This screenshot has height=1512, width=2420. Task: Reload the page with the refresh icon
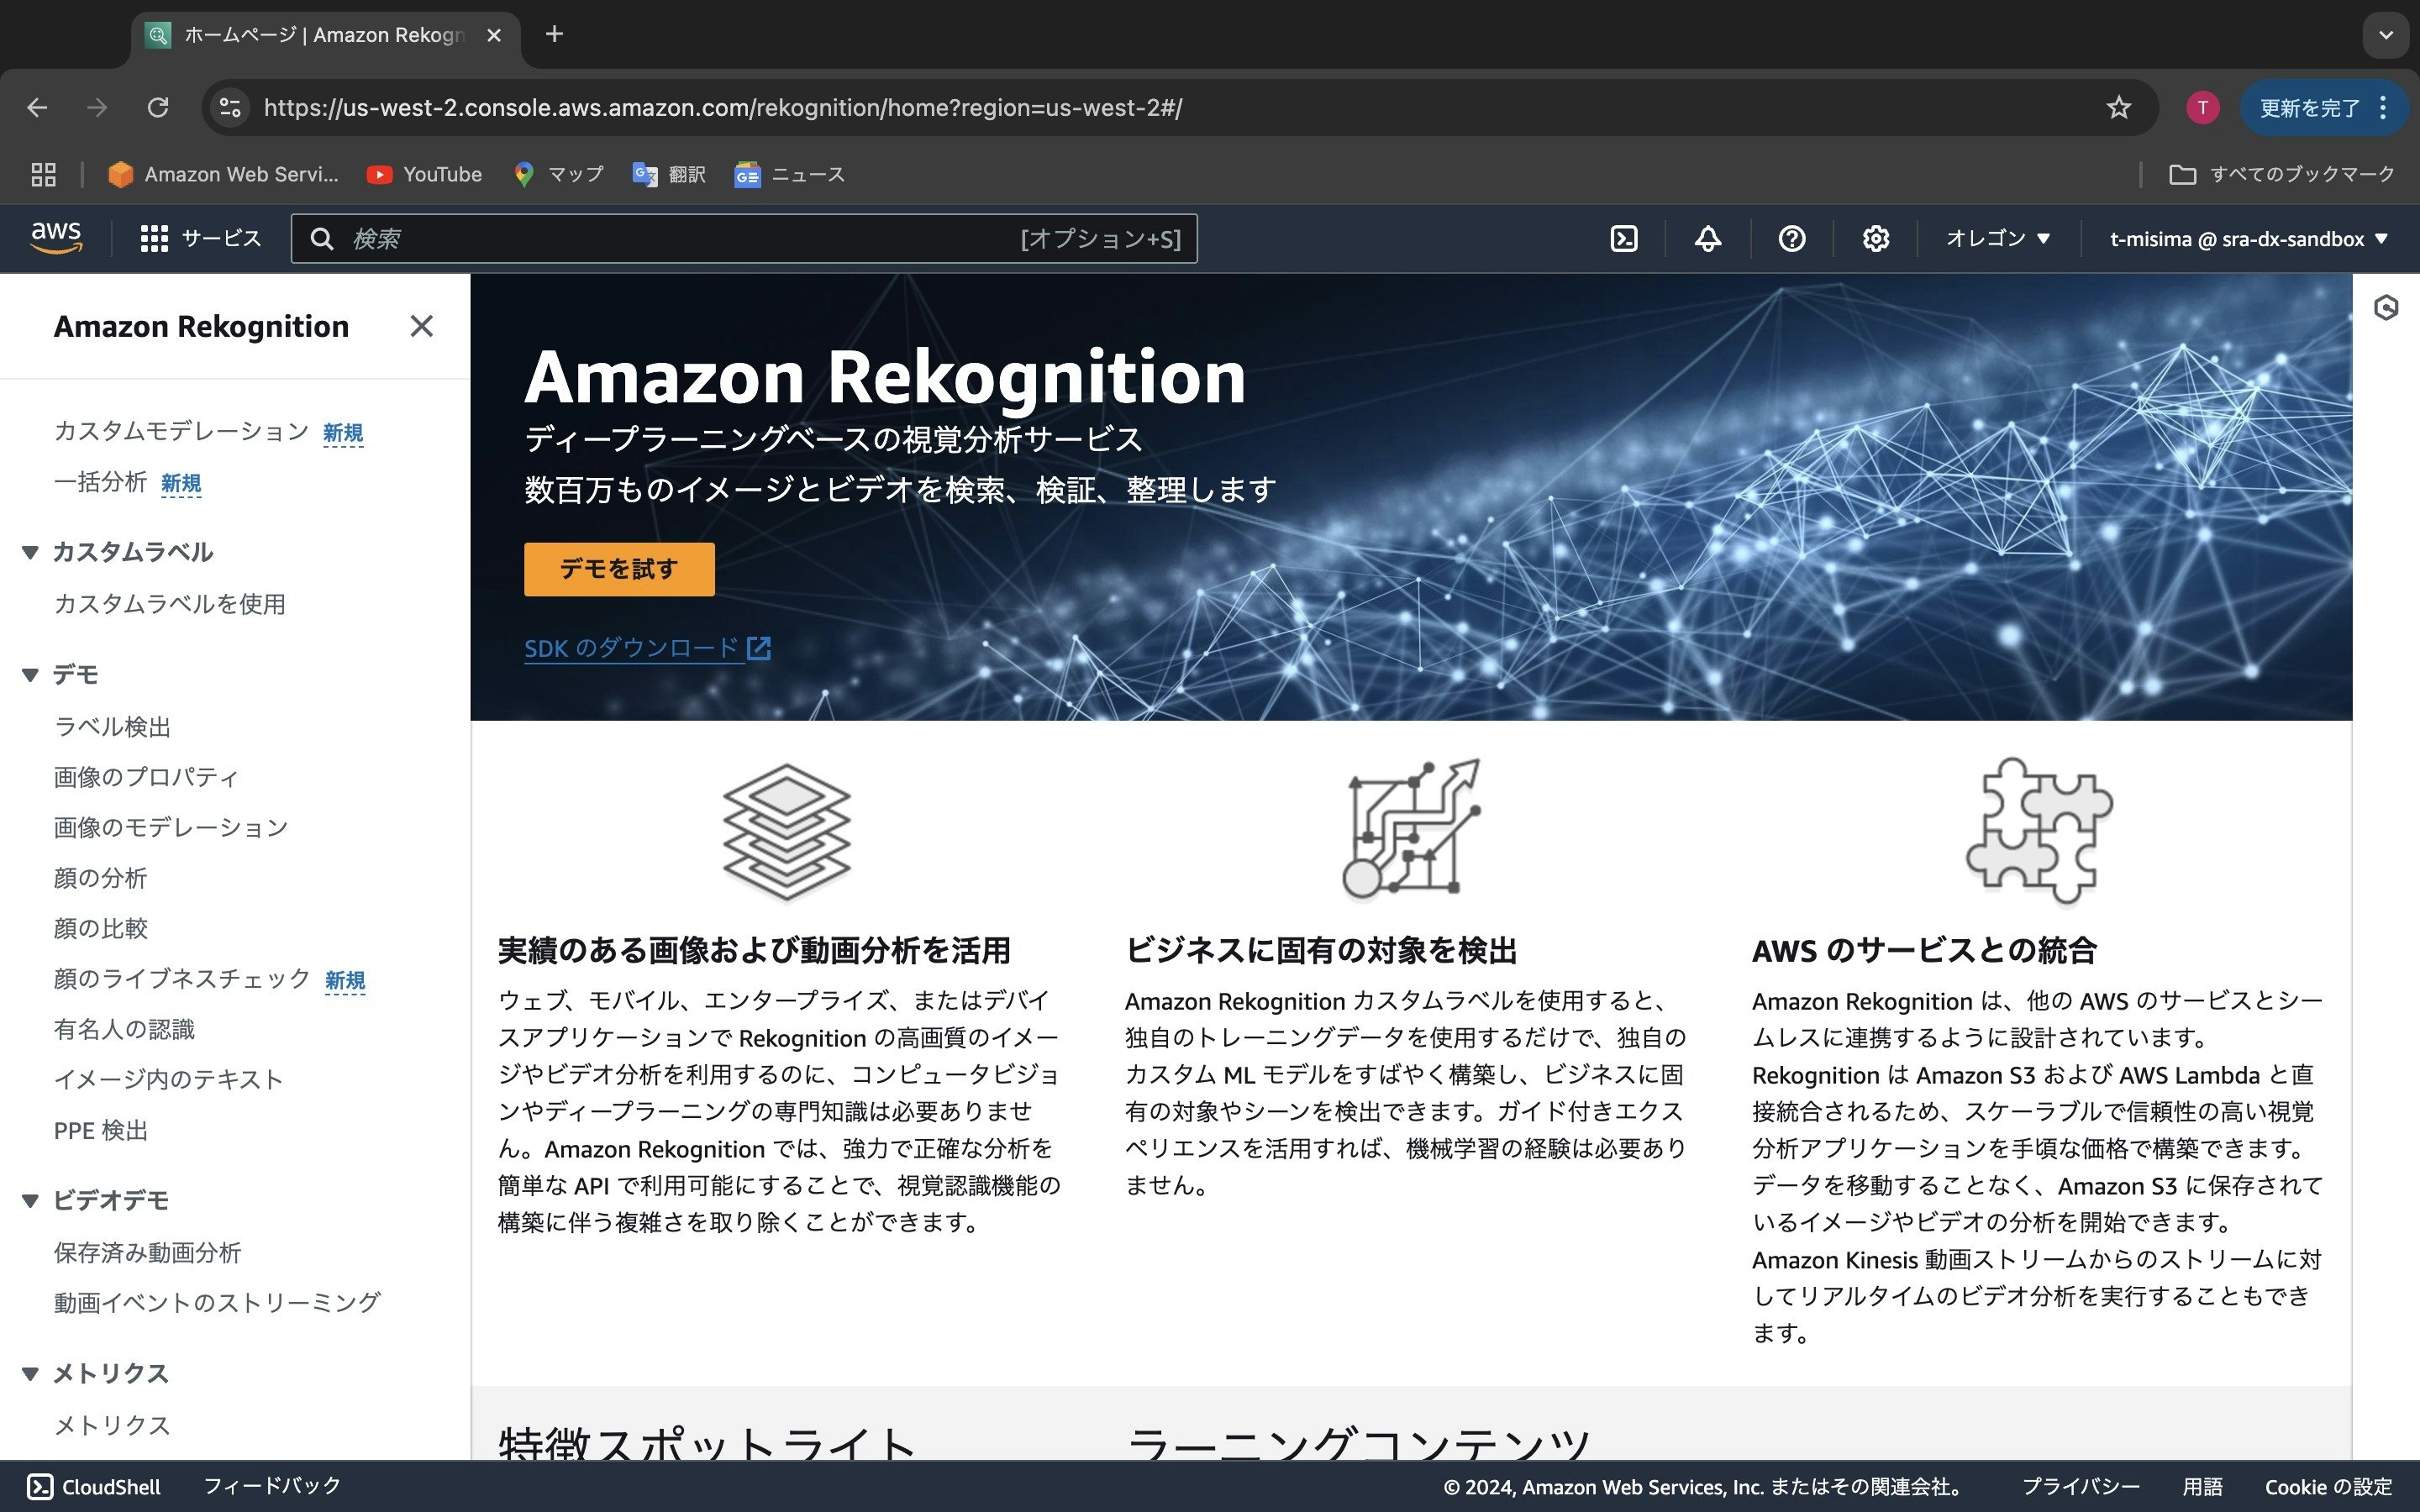click(x=158, y=108)
